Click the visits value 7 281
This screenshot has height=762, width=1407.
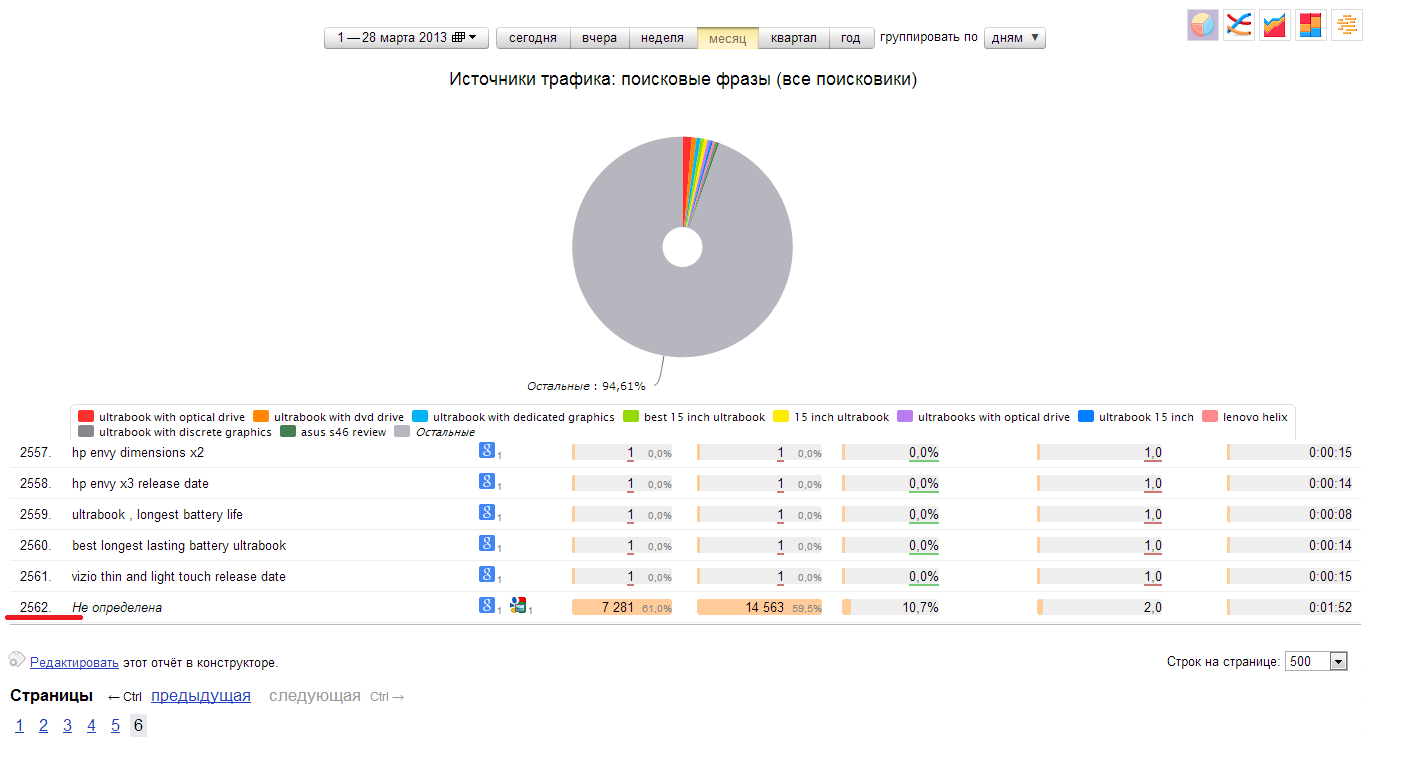coord(616,607)
